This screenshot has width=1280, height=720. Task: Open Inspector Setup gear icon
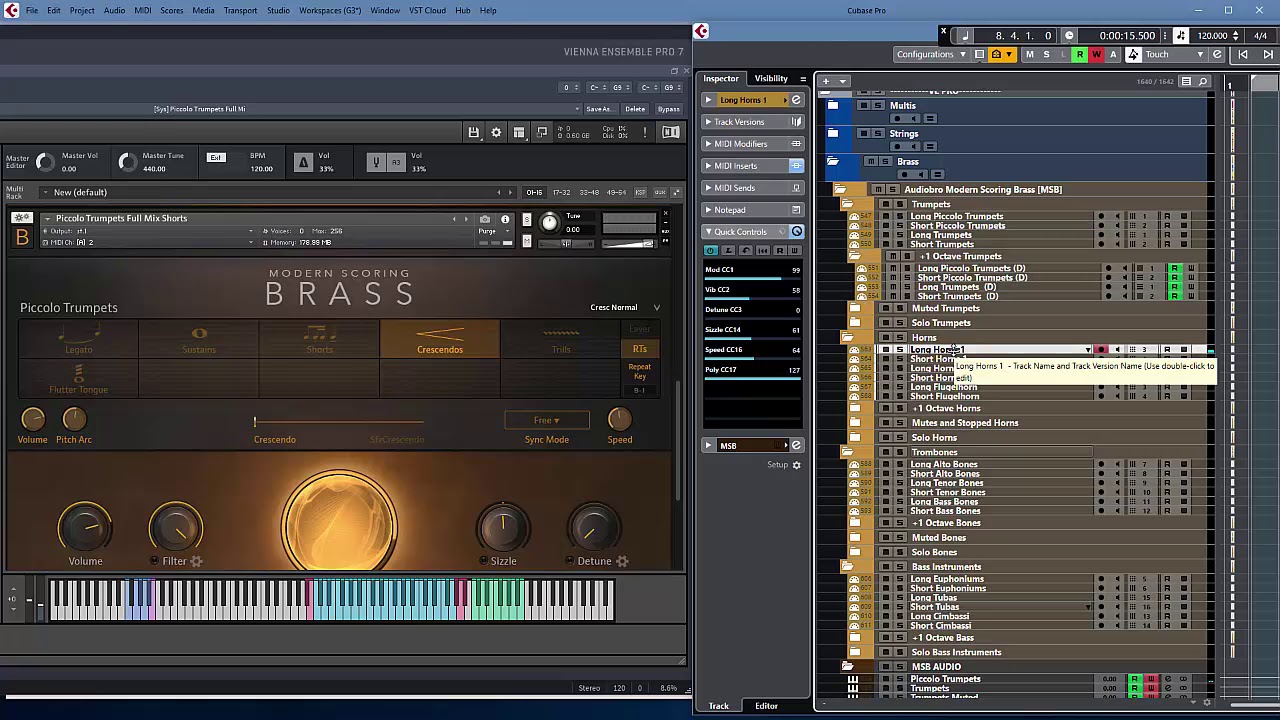point(797,465)
